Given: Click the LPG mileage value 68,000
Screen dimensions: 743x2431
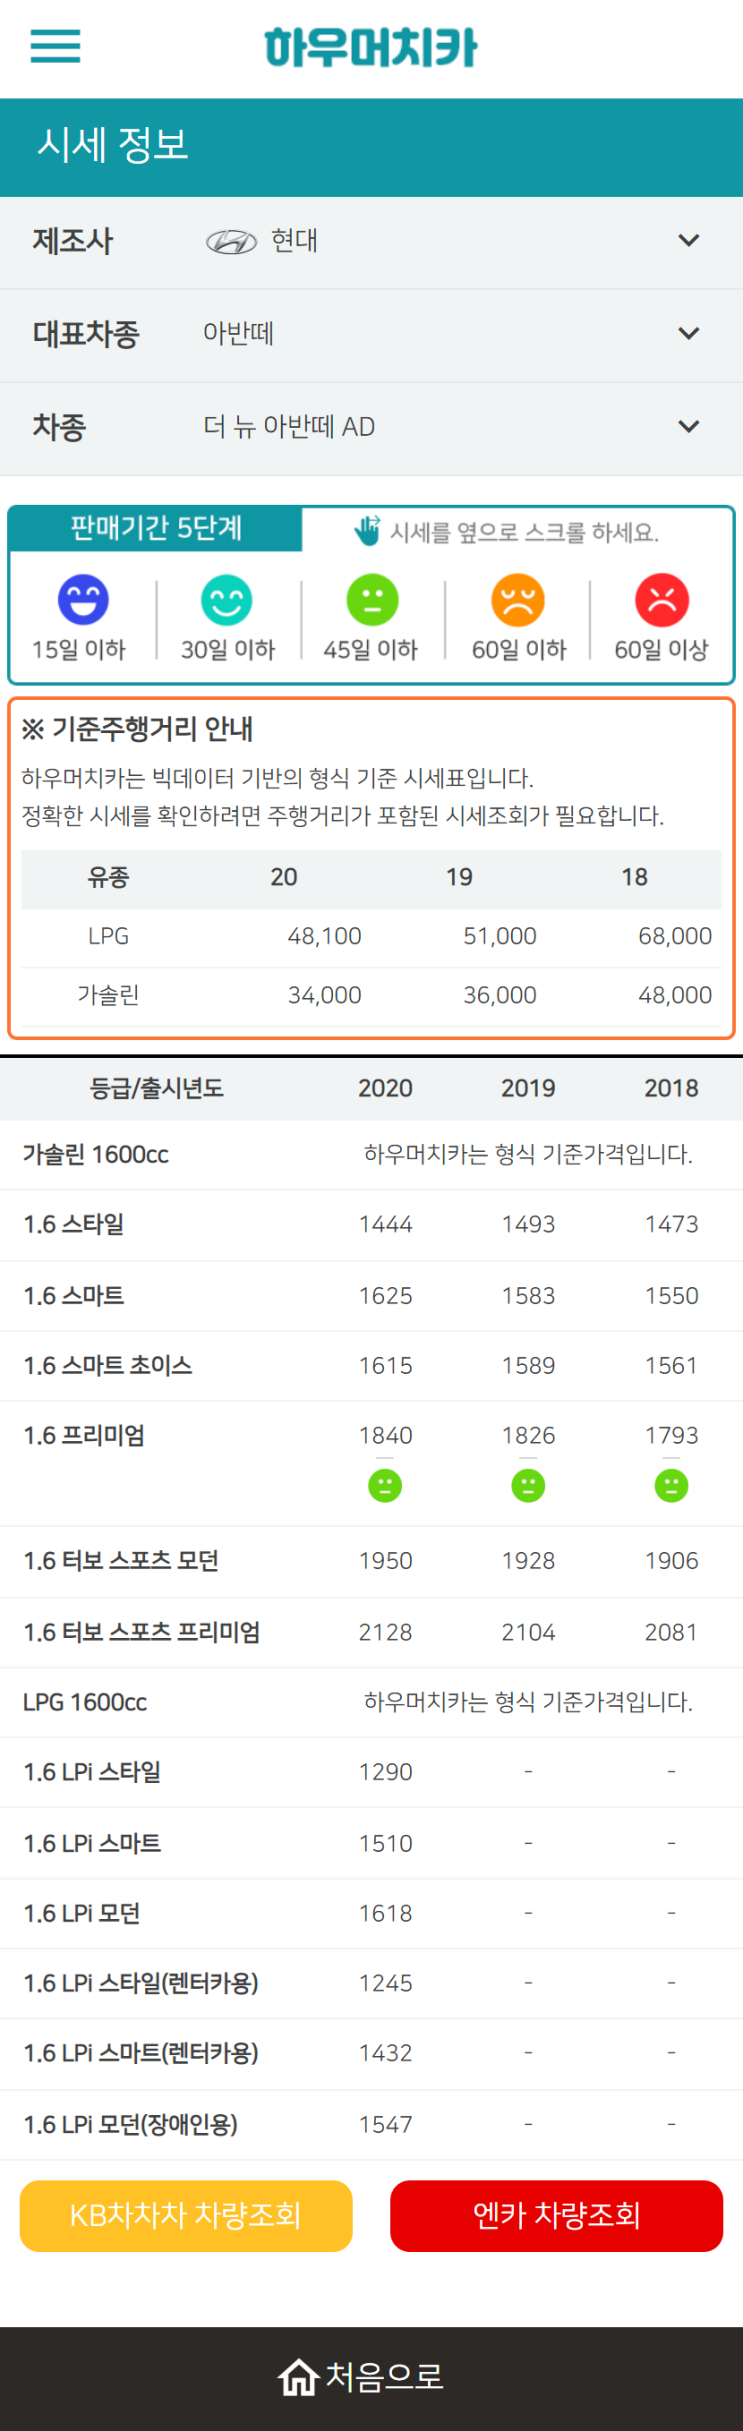Looking at the screenshot, I should pyautogui.click(x=675, y=937).
